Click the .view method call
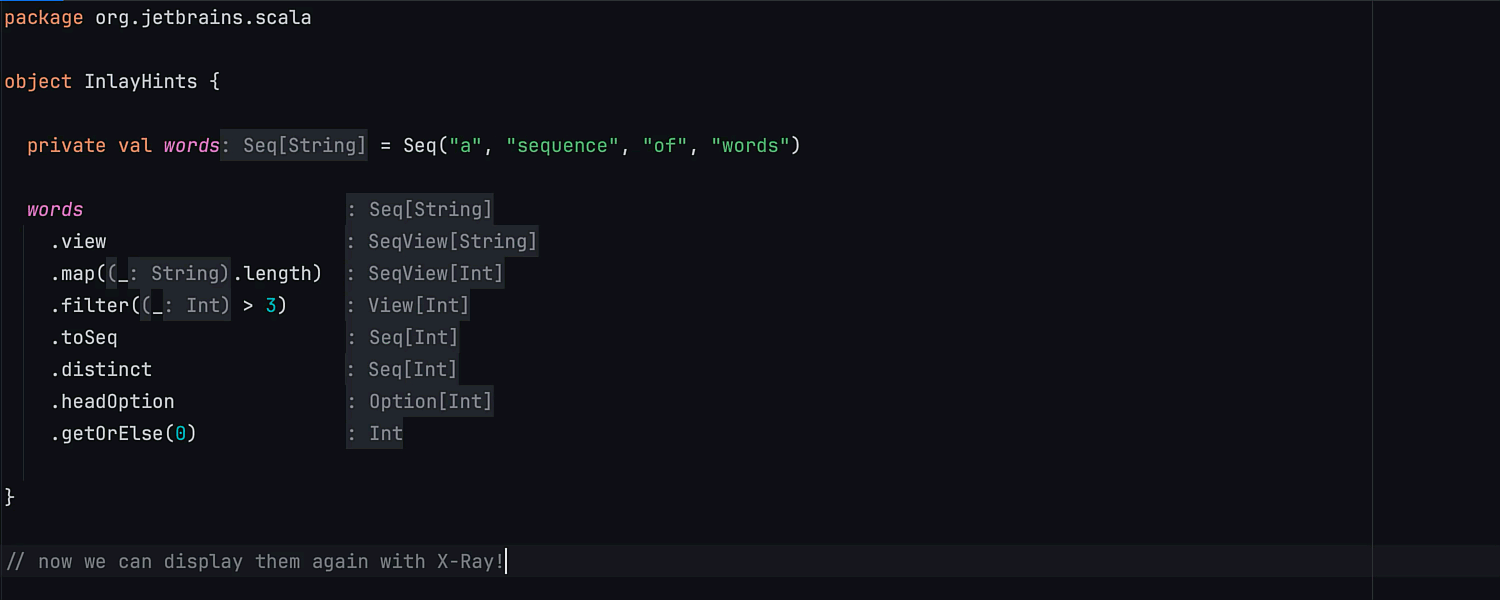Image resolution: width=1500 pixels, height=600 pixels. (x=79, y=242)
